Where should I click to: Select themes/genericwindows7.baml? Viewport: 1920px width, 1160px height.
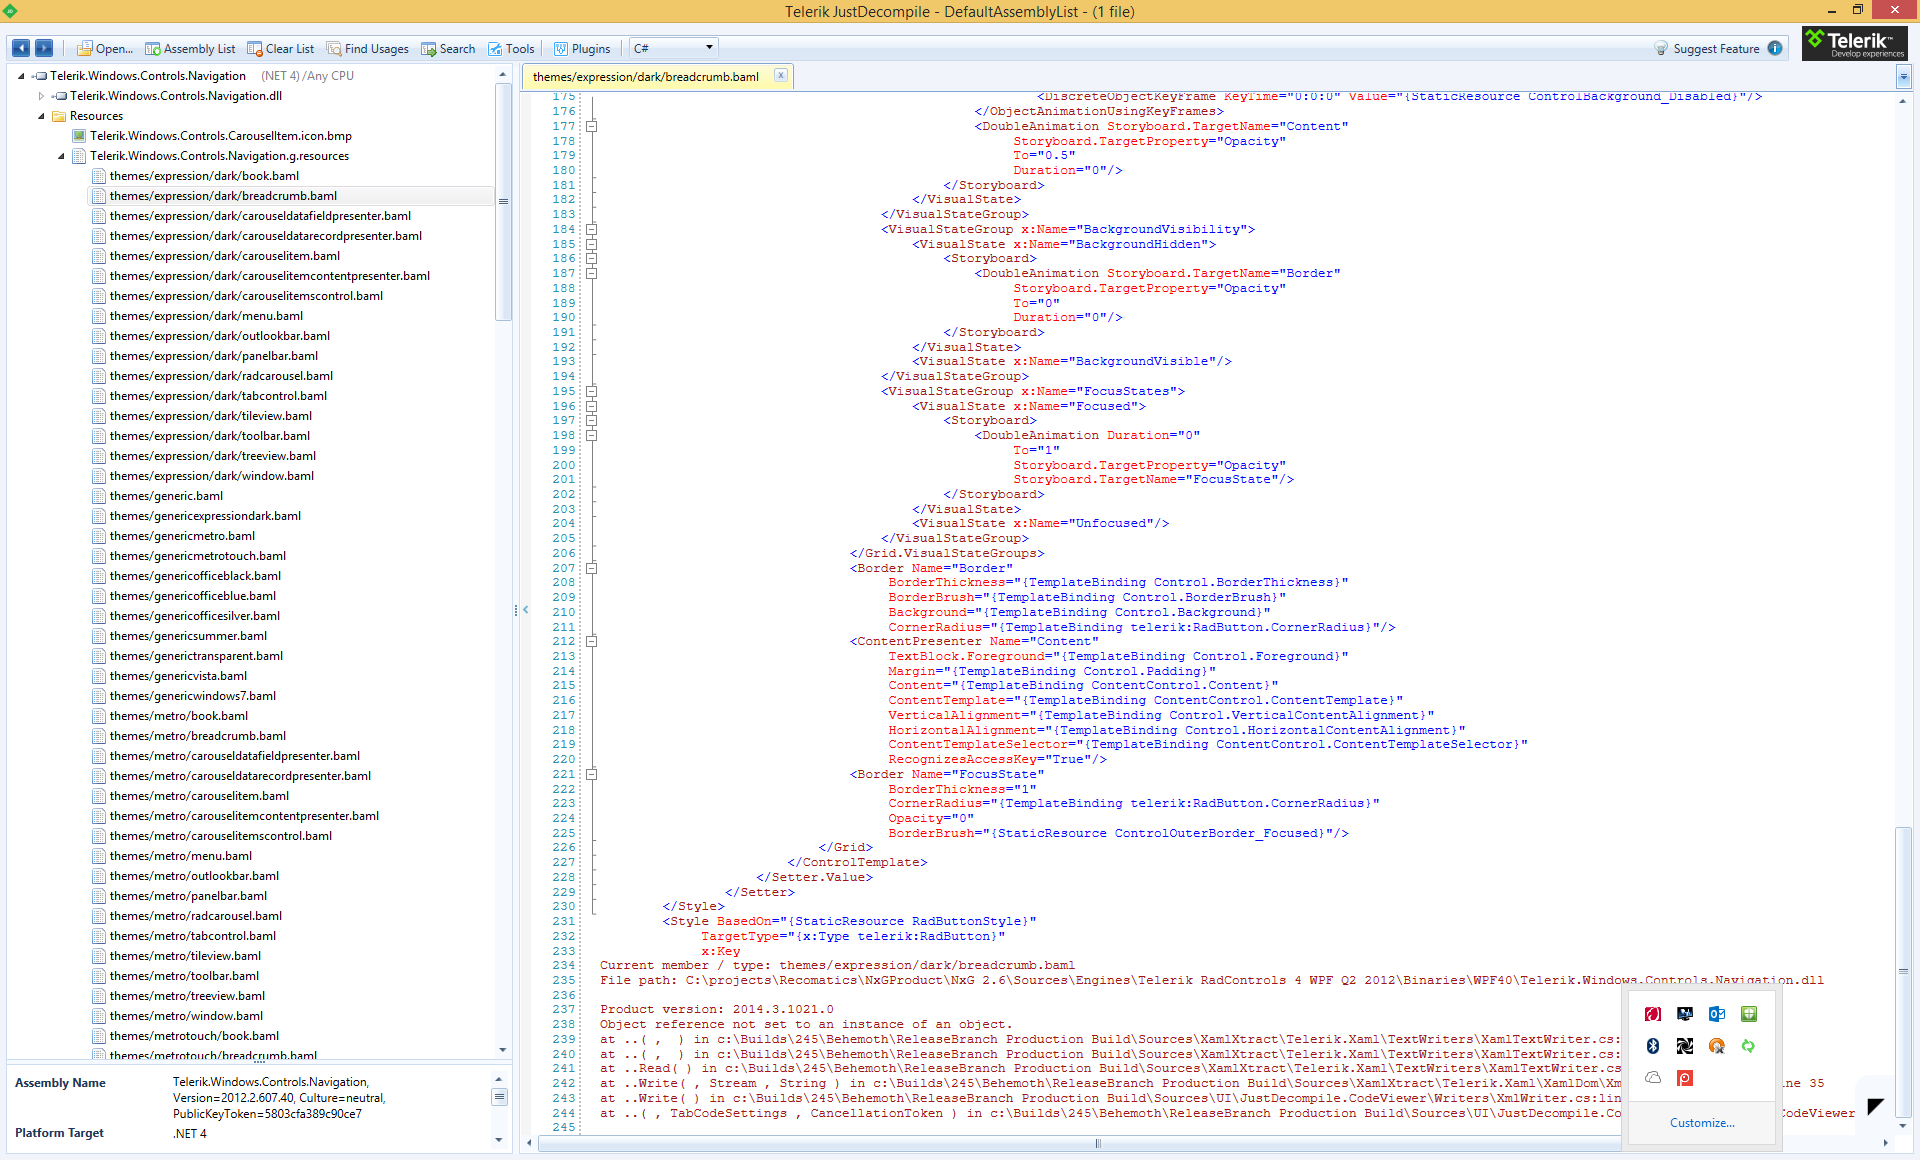[x=193, y=696]
